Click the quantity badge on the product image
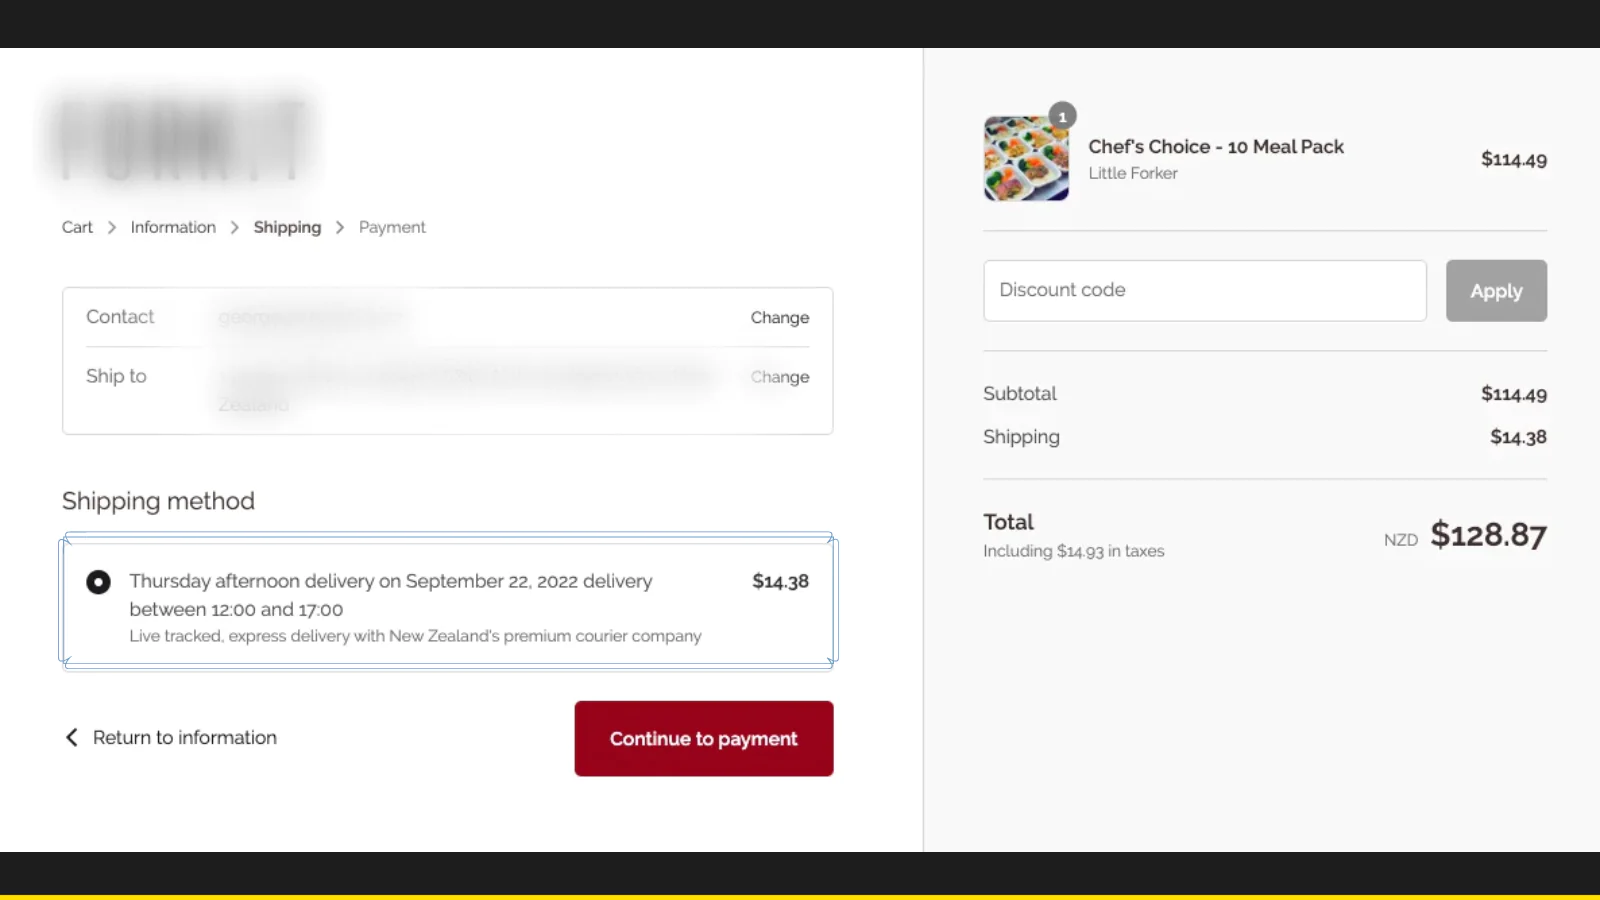Viewport: 1600px width, 900px height. coord(1062,116)
